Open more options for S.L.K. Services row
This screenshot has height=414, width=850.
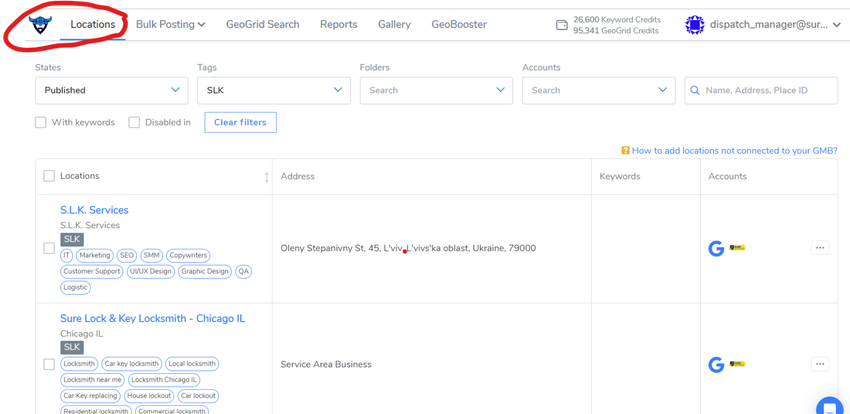(820, 248)
